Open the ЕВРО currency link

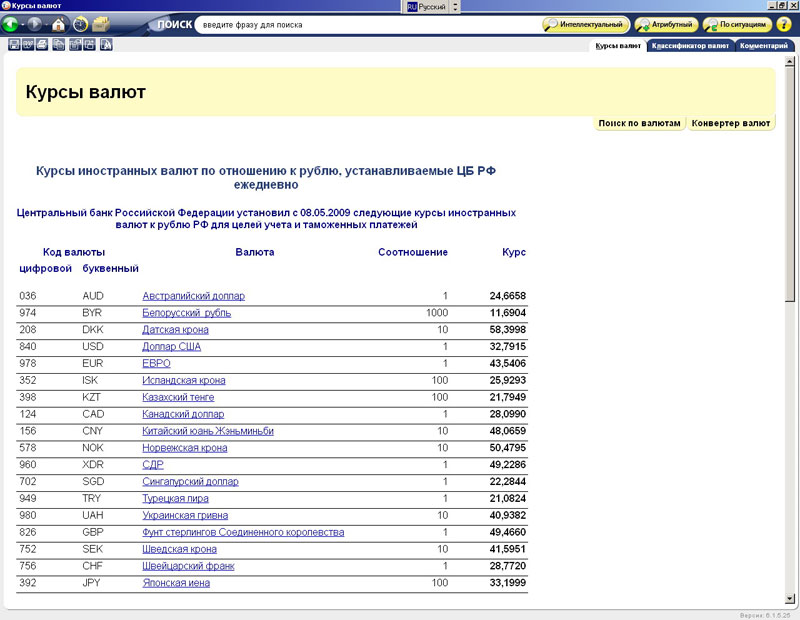click(x=156, y=364)
